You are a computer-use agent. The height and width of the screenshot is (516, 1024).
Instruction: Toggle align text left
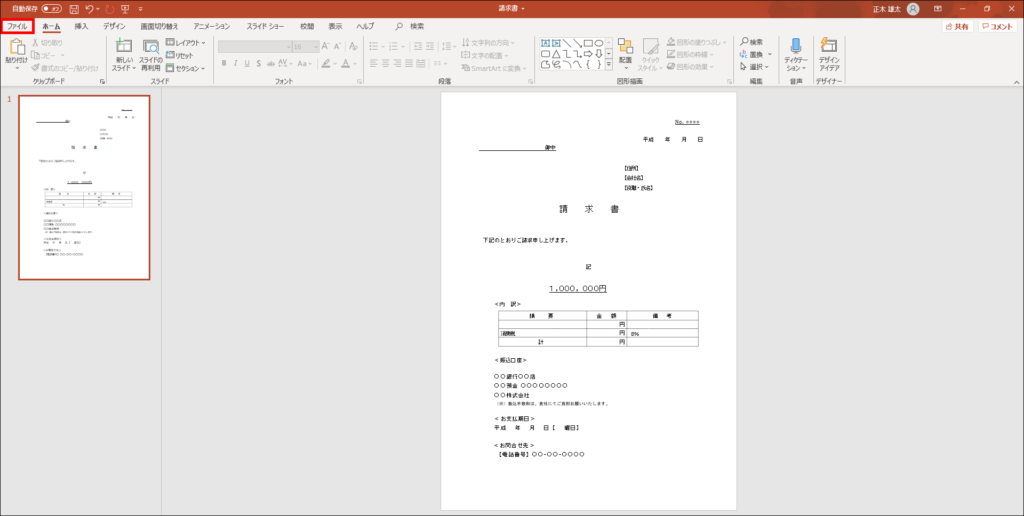pyautogui.click(x=374, y=64)
